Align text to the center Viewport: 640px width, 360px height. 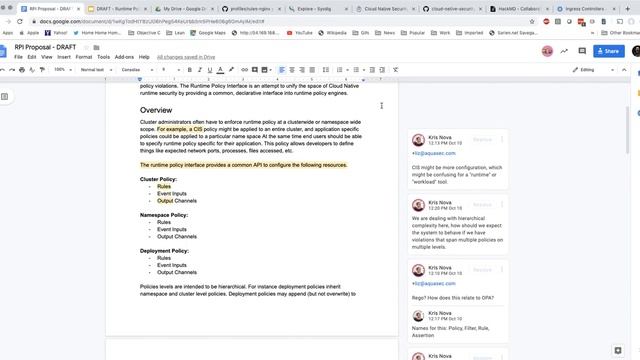coord(292,70)
